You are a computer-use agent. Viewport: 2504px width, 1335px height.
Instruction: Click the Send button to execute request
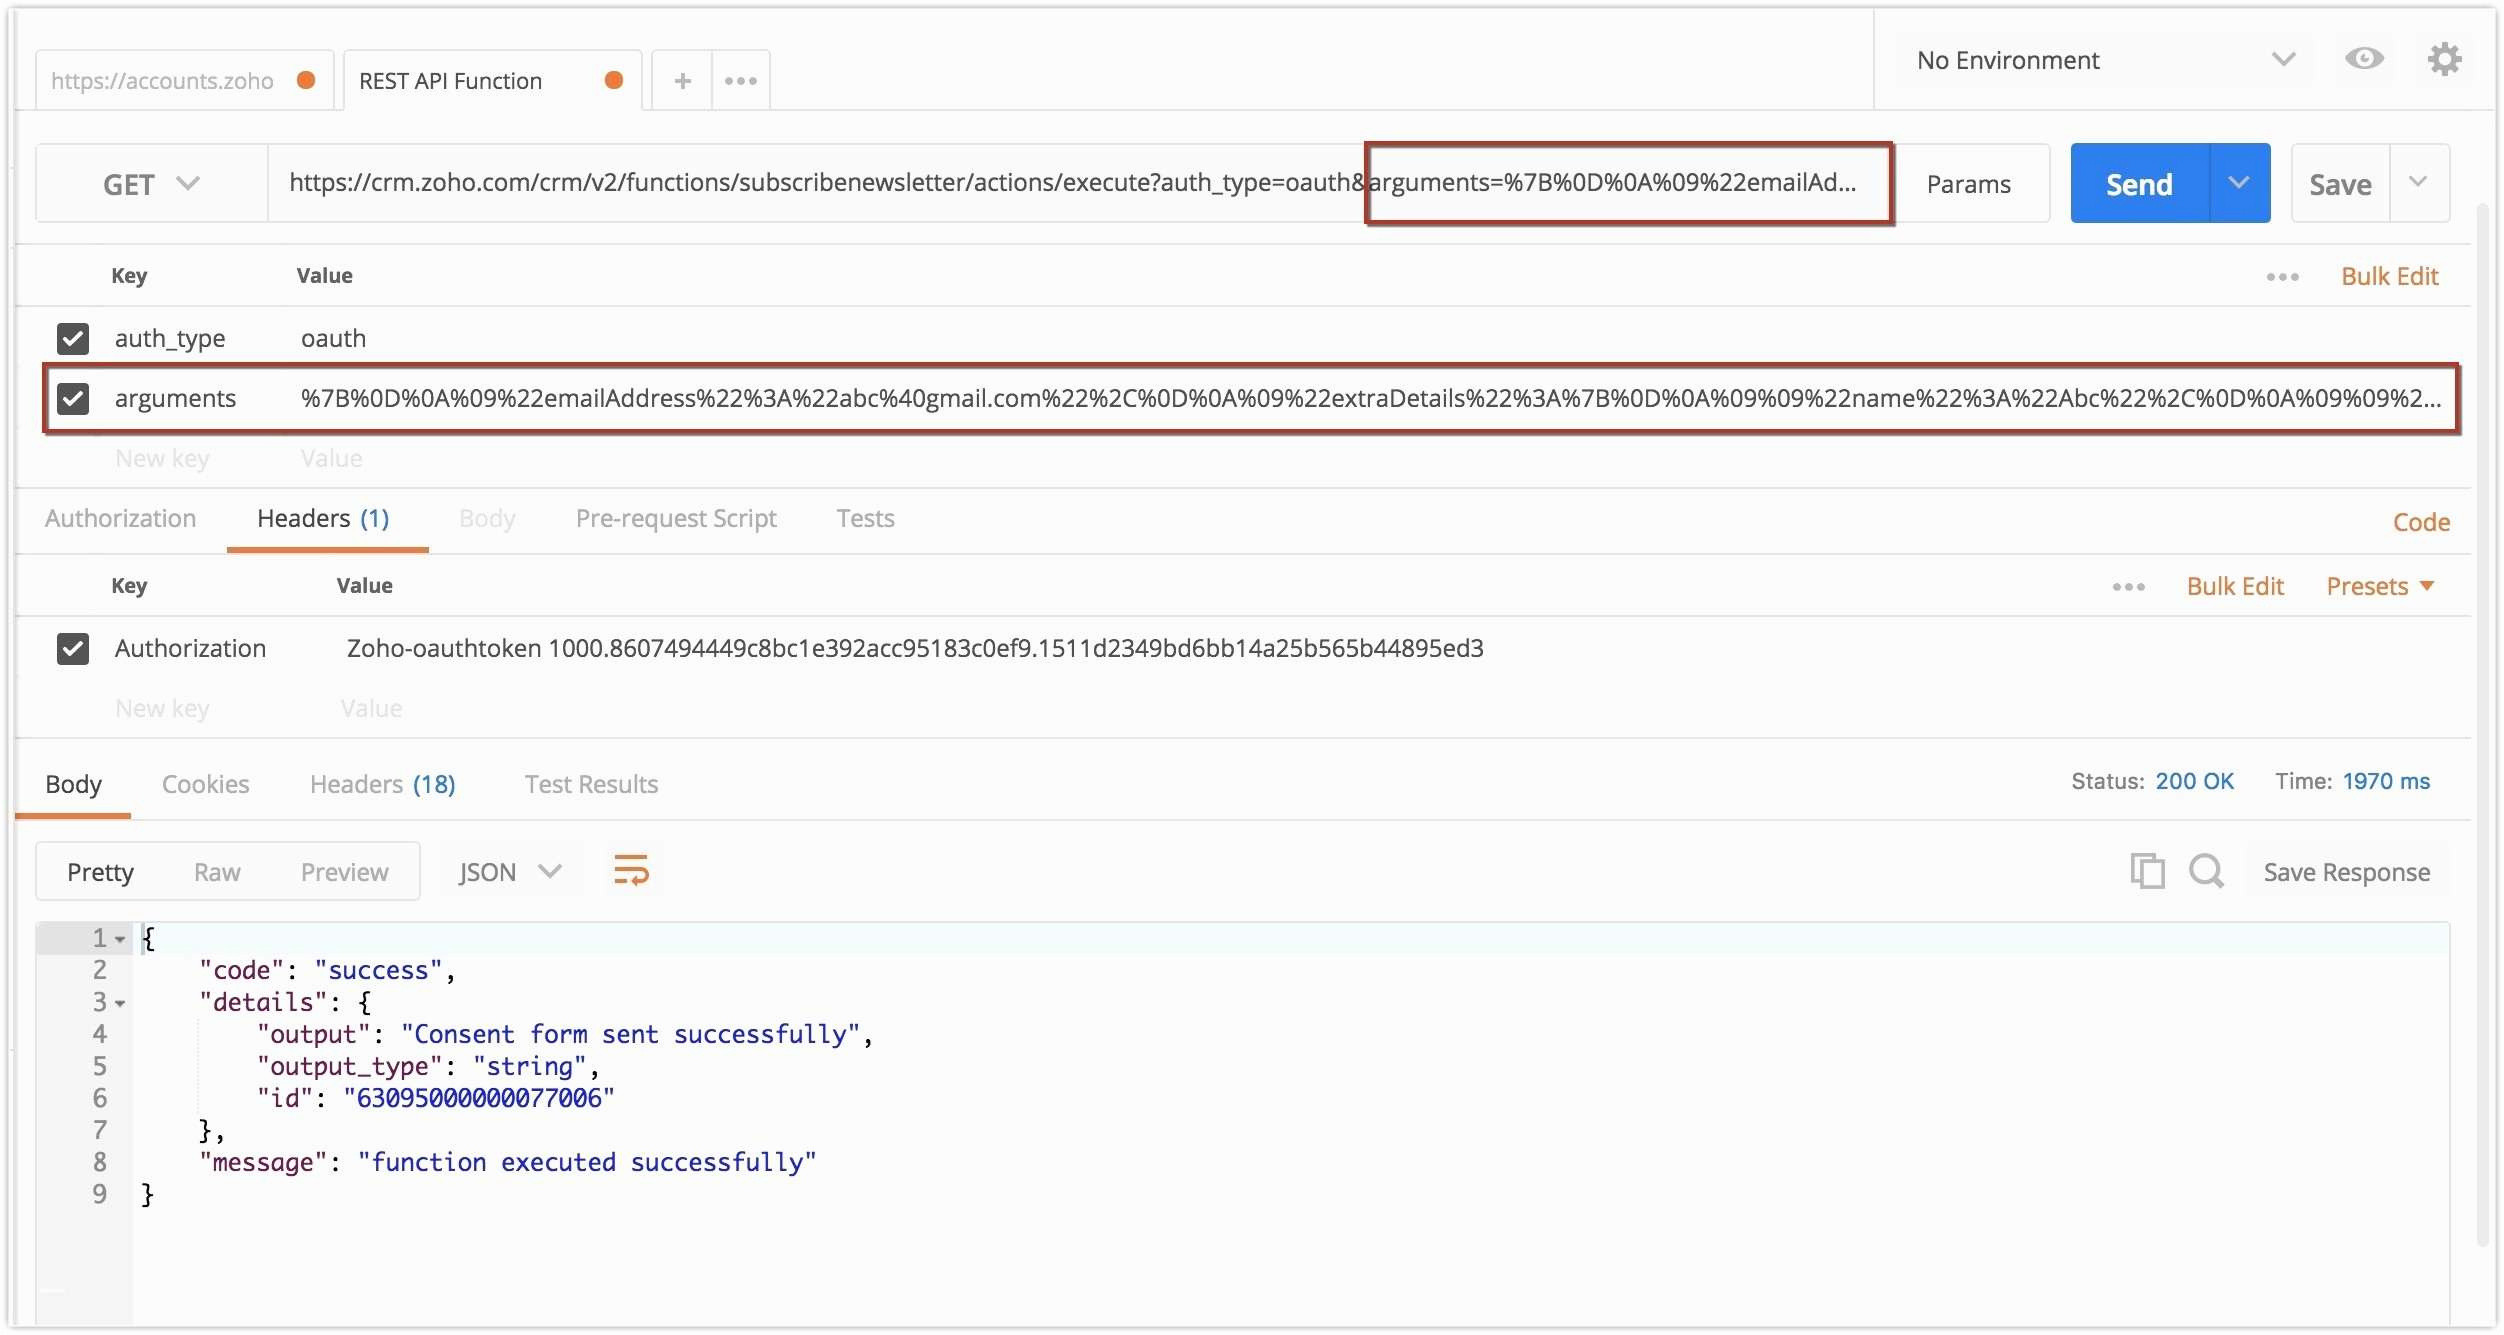(x=2138, y=182)
